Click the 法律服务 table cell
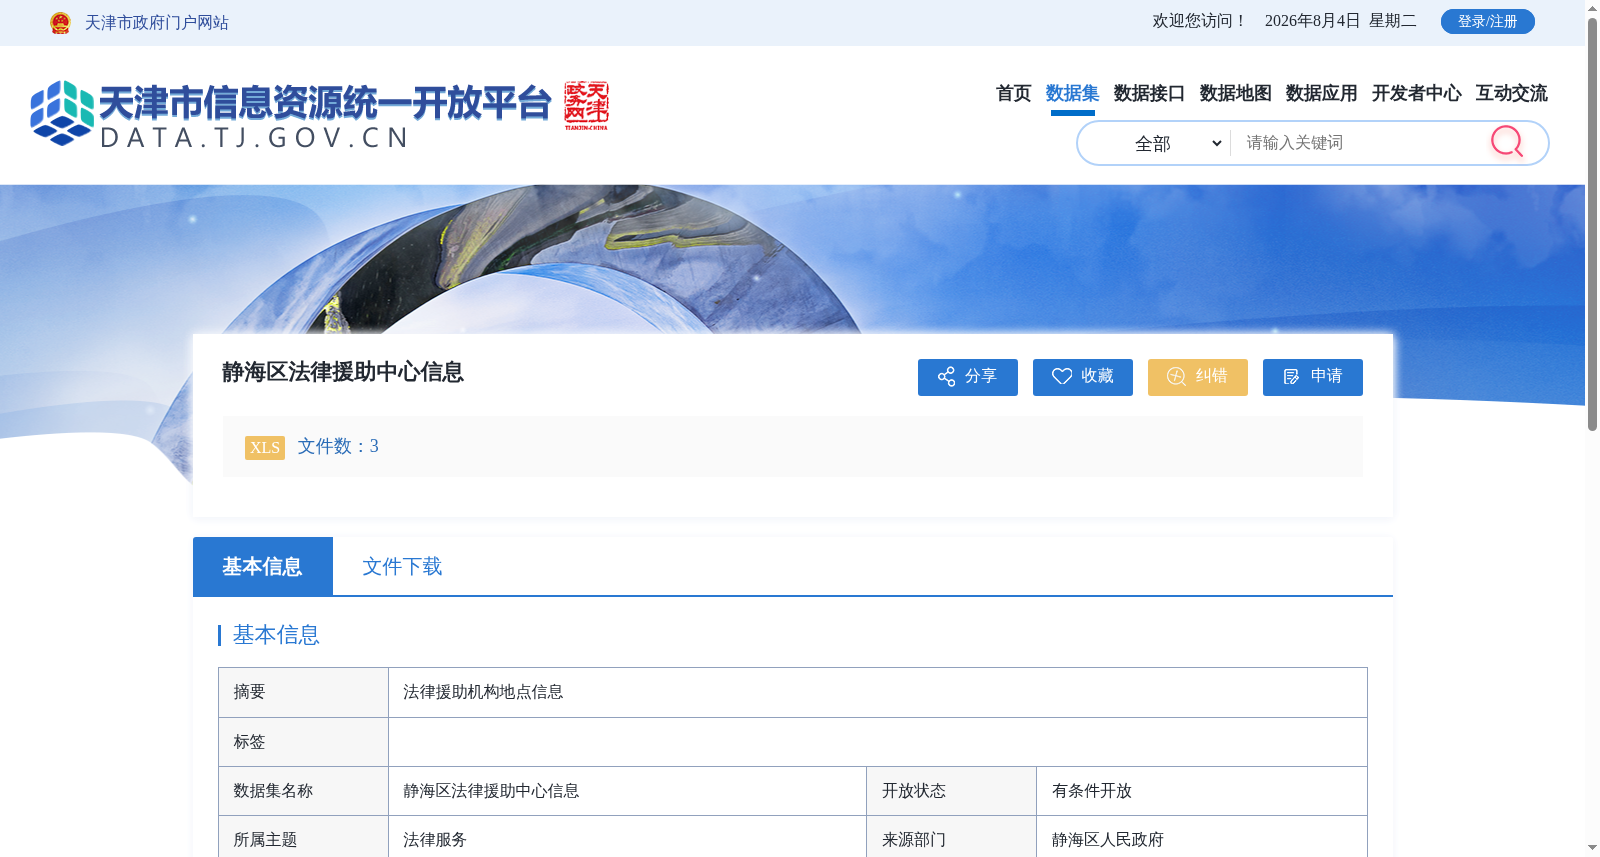Screen dimensions: 1600x857 (x=627, y=837)
